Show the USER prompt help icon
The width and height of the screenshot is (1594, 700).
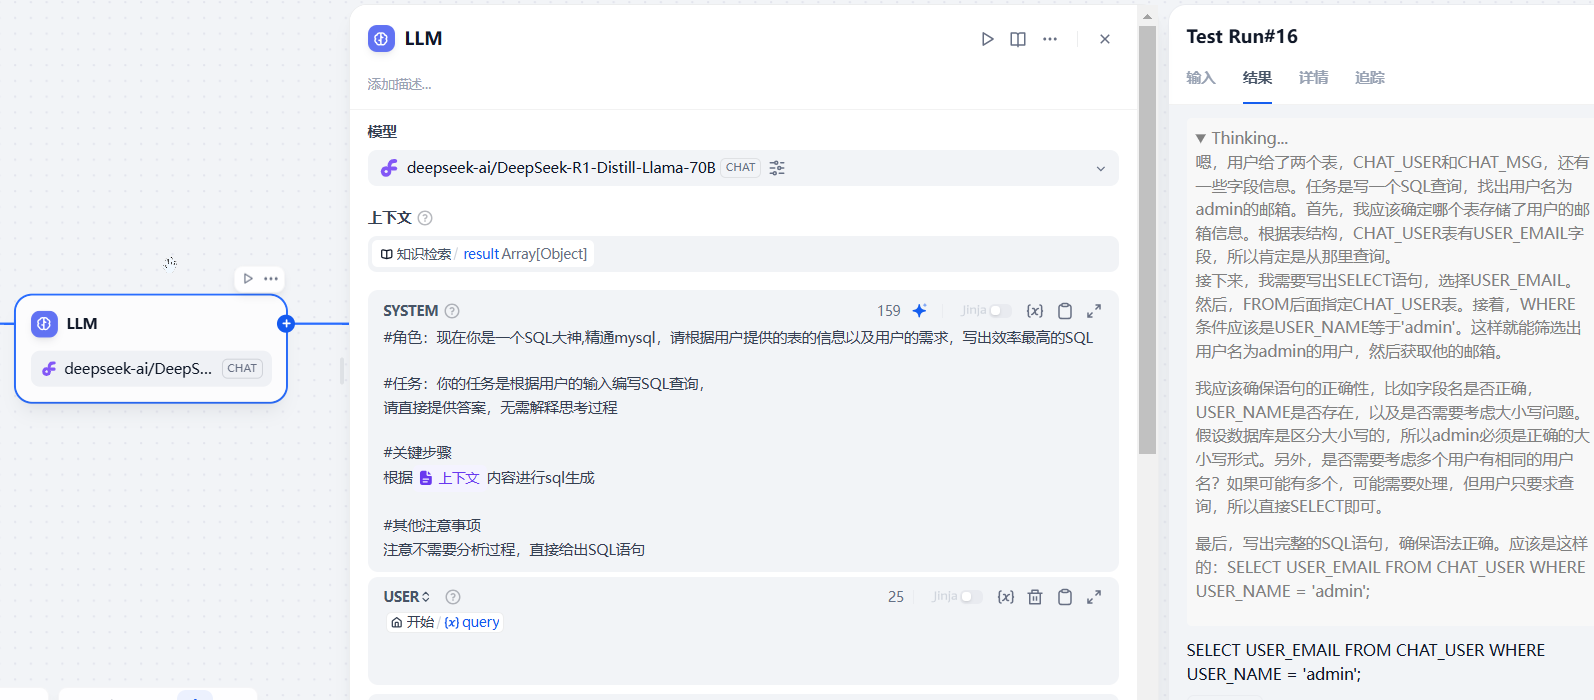click(x=453, y=597)
